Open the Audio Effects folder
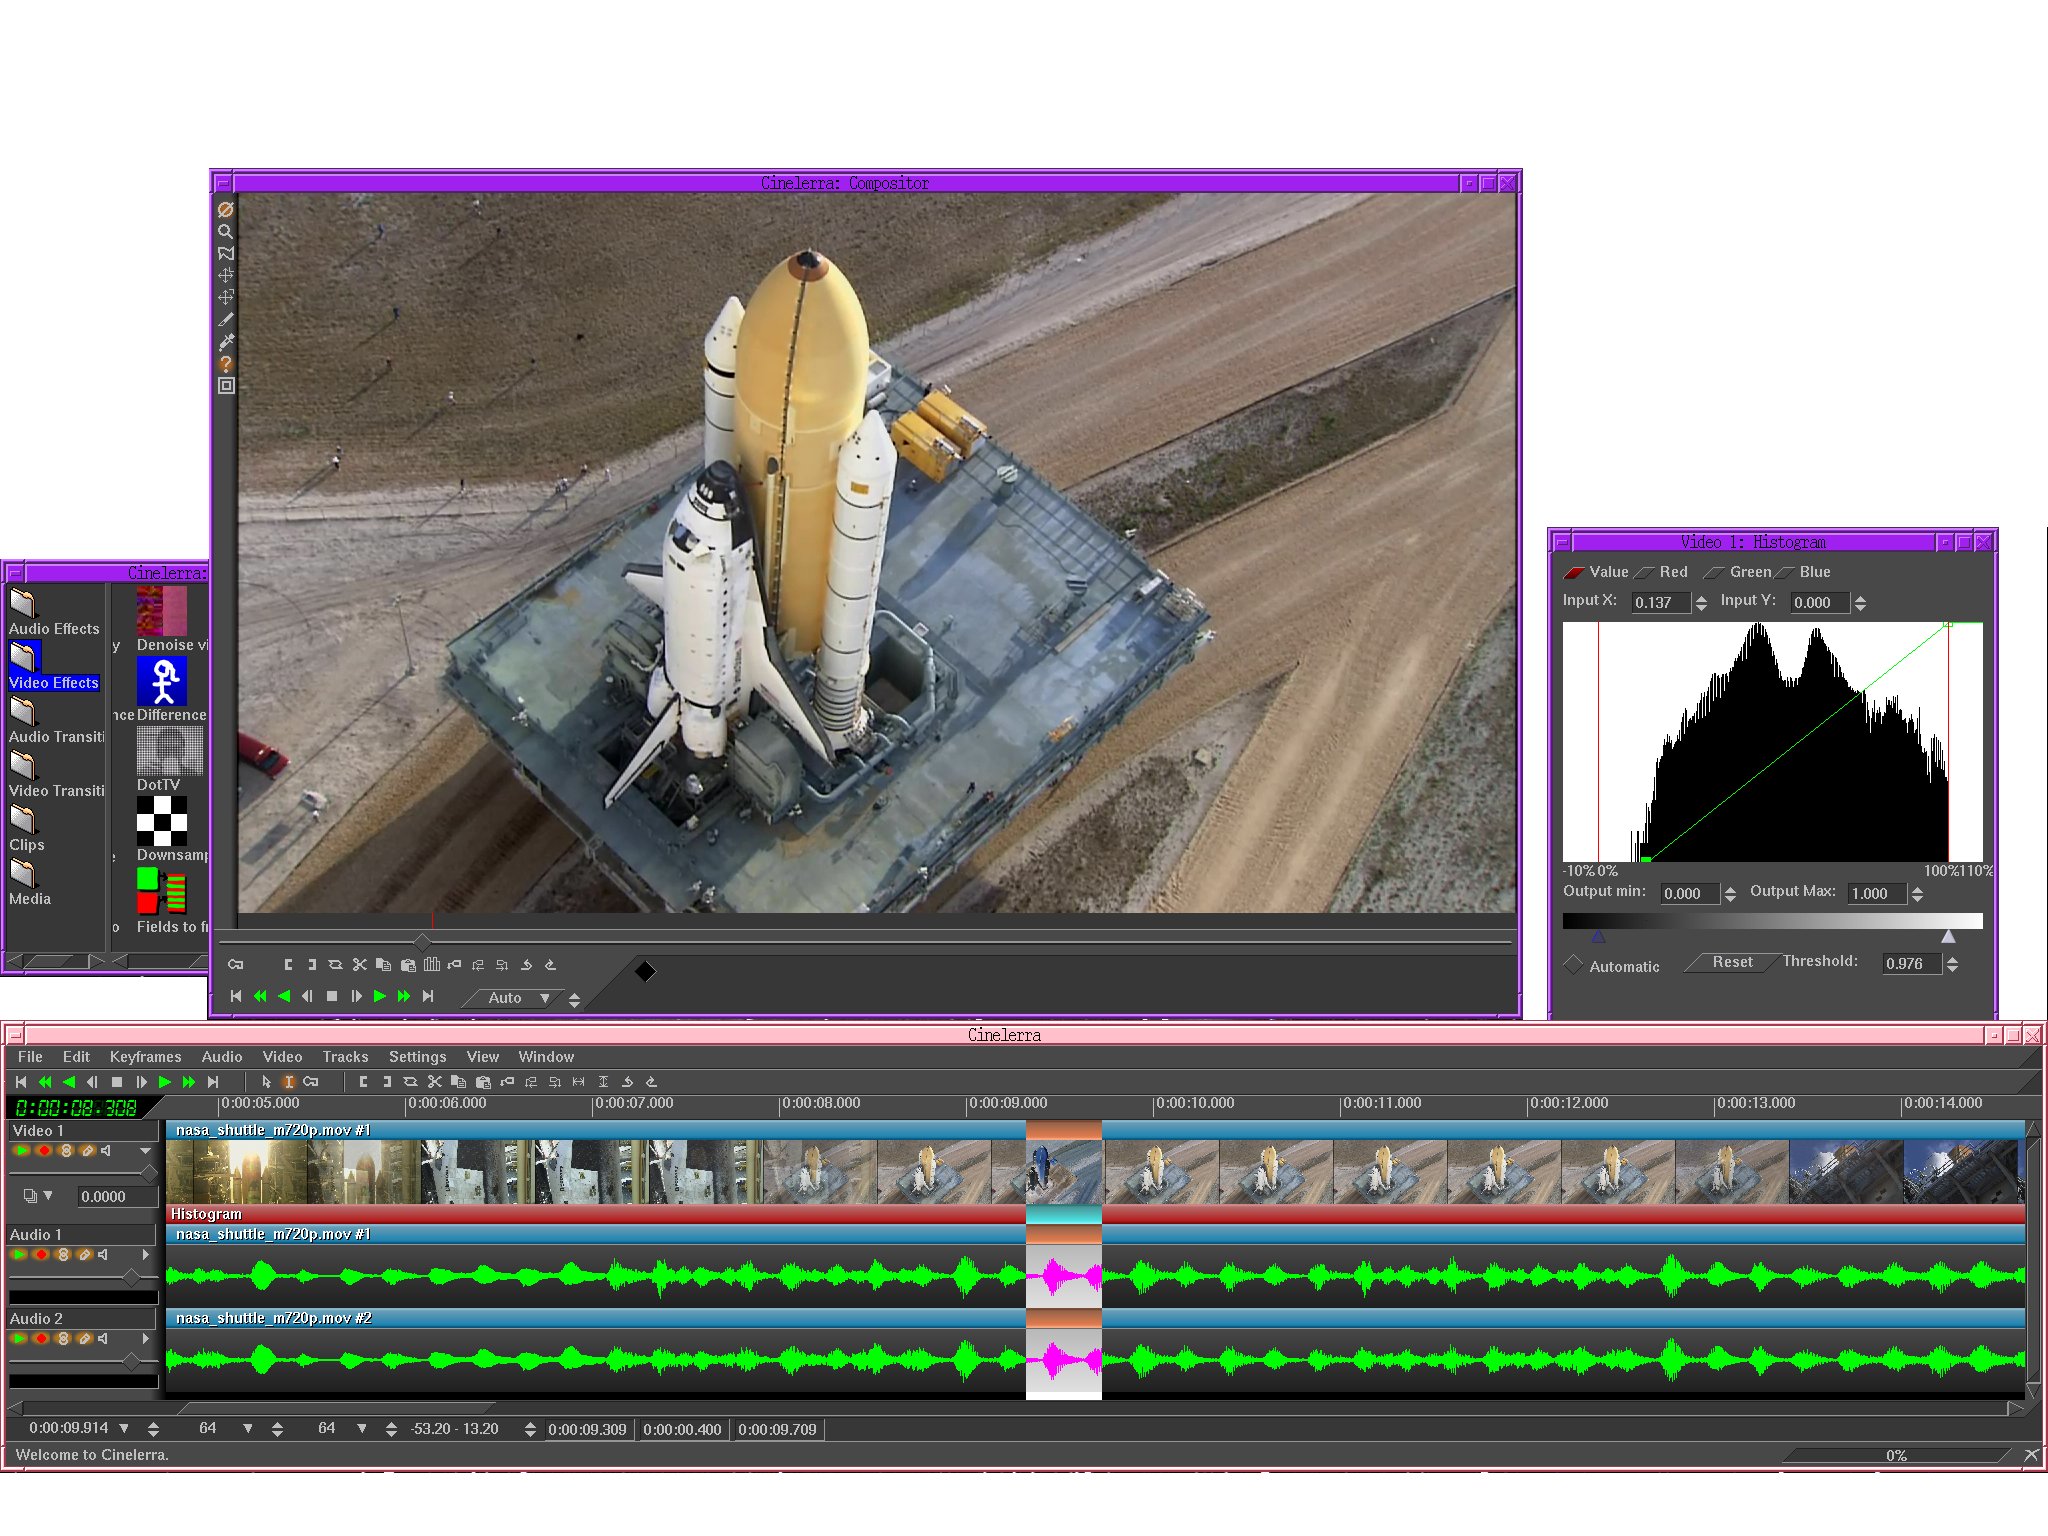Screen dimensions: 2048x1536 tap(54, 613)
